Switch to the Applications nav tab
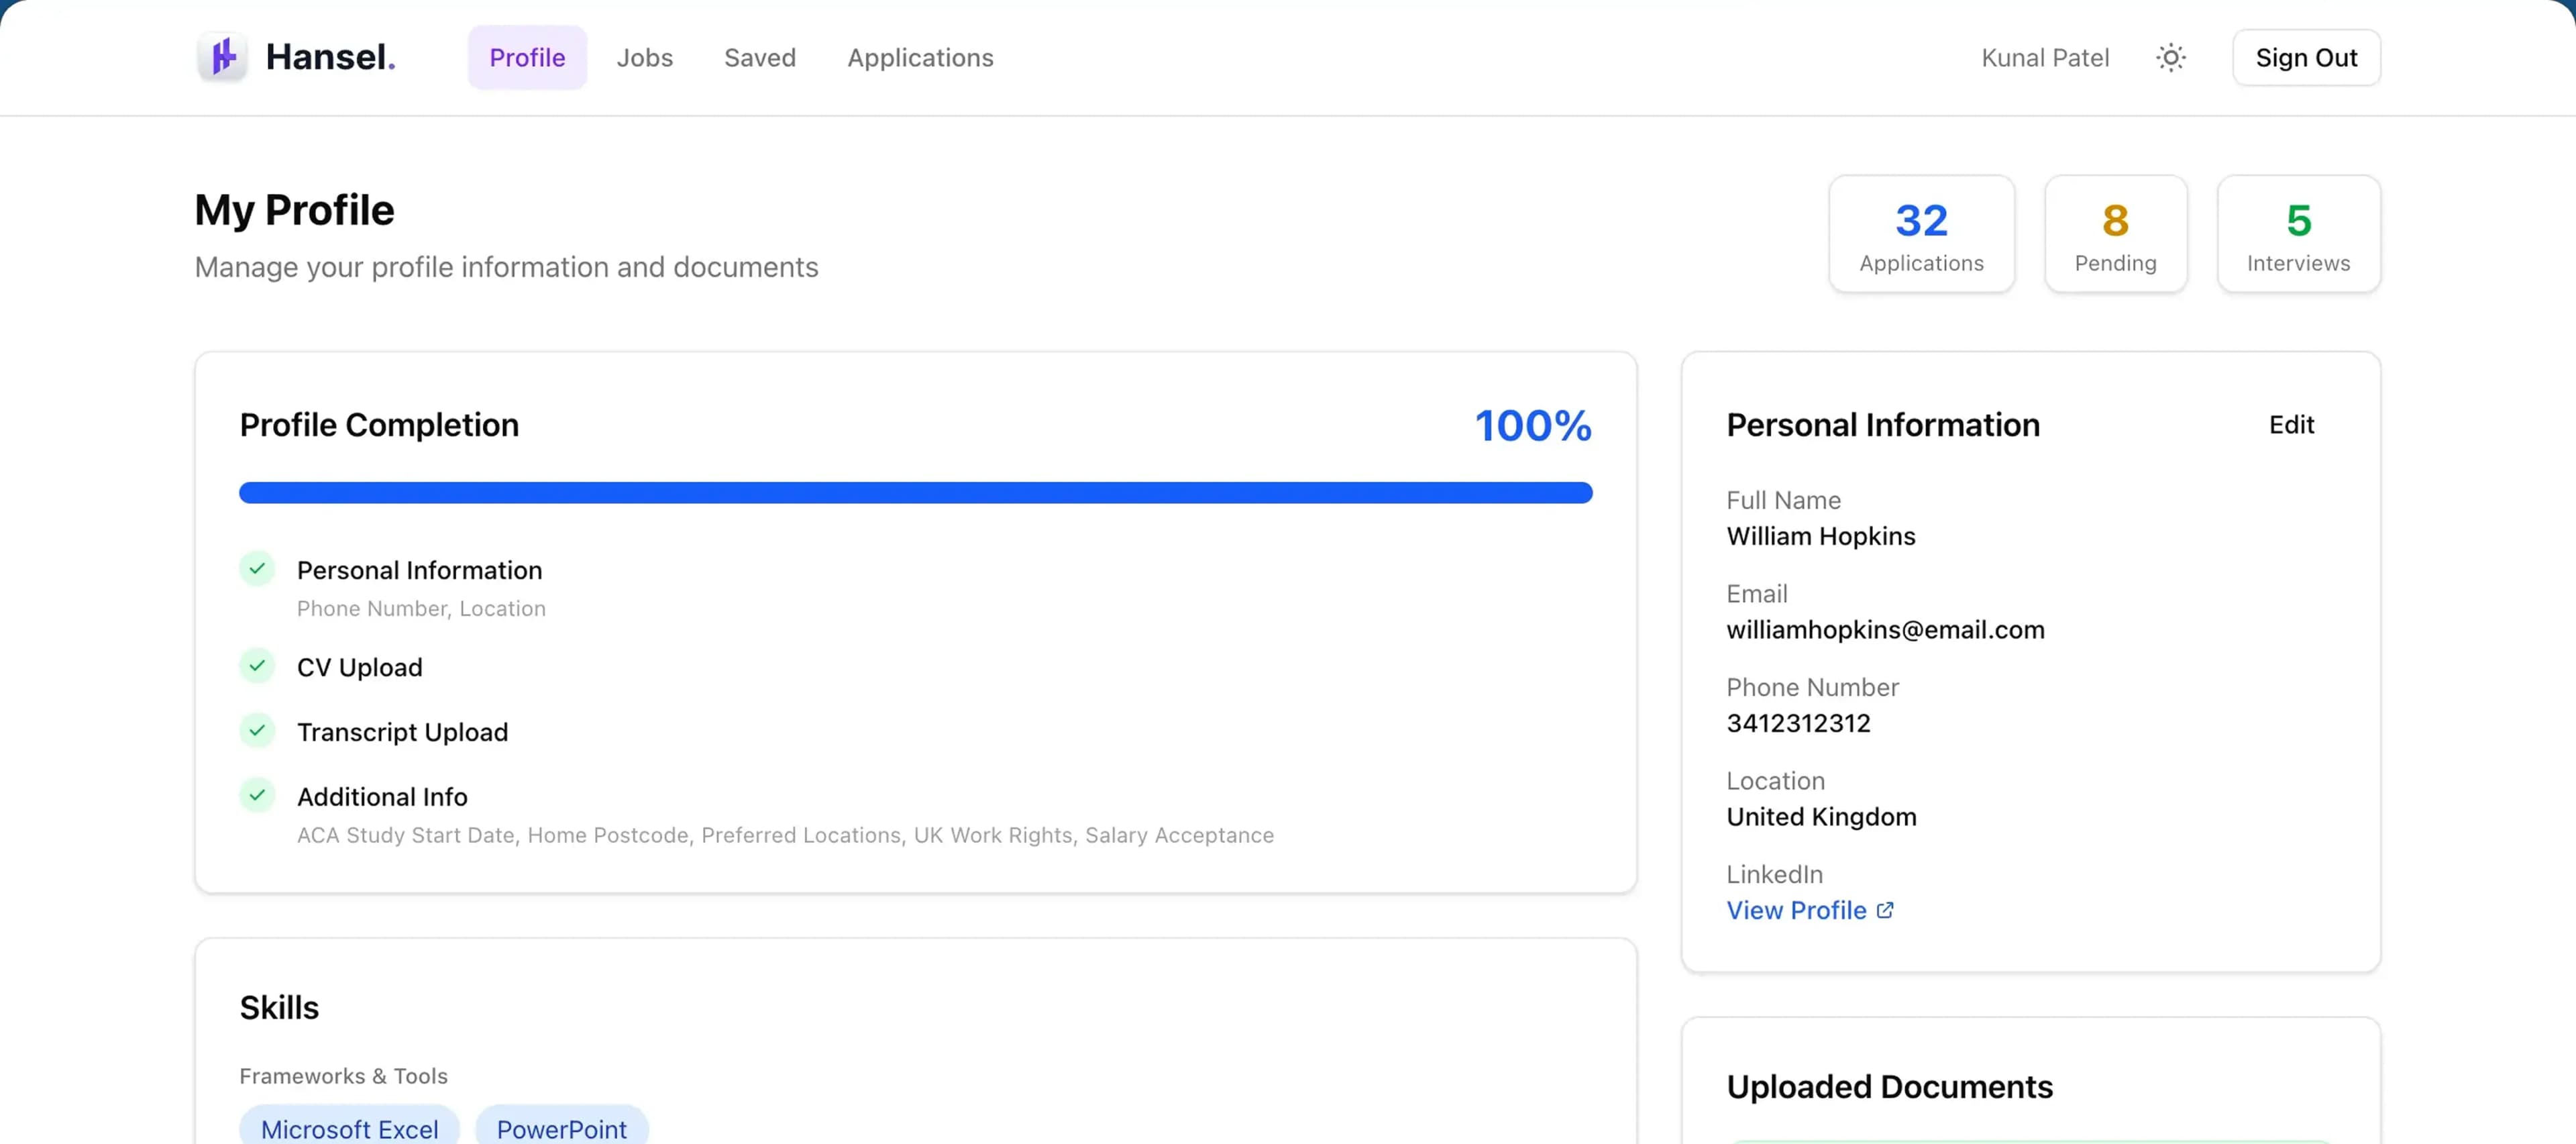Viewport: 2576px width, 1144px height. (x=920, y=58)
